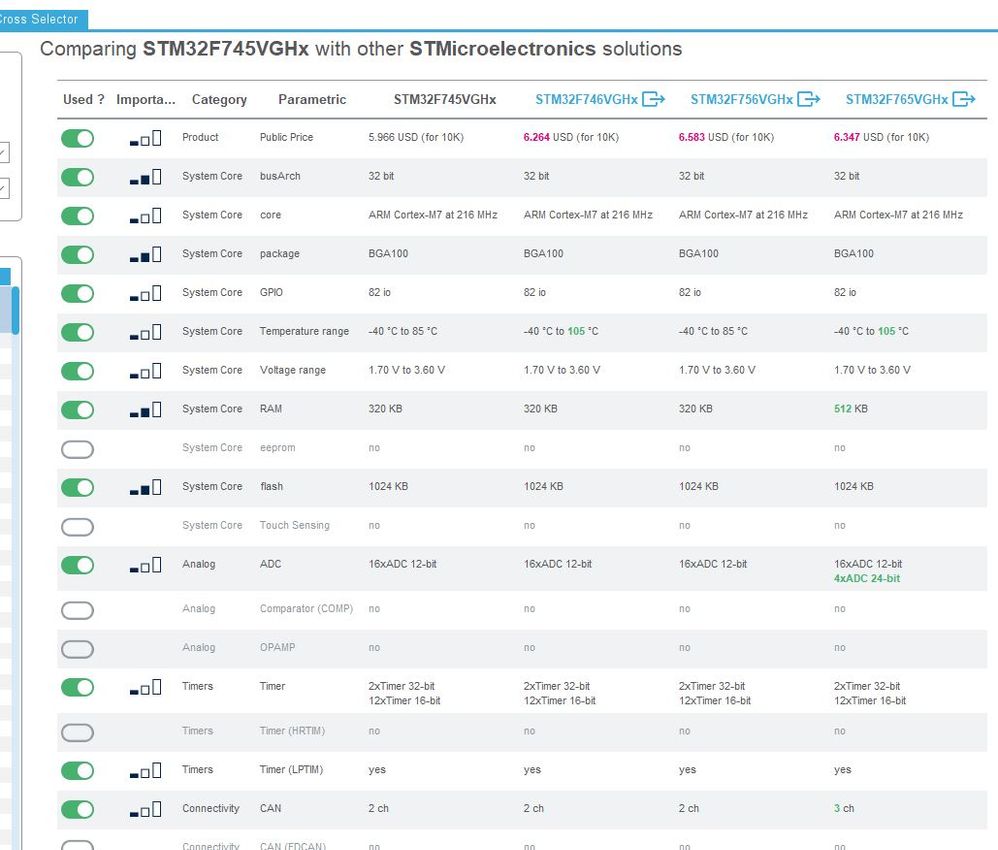
Task: Set importance bars for Voltage range row
Action: (x=145, y=371)
